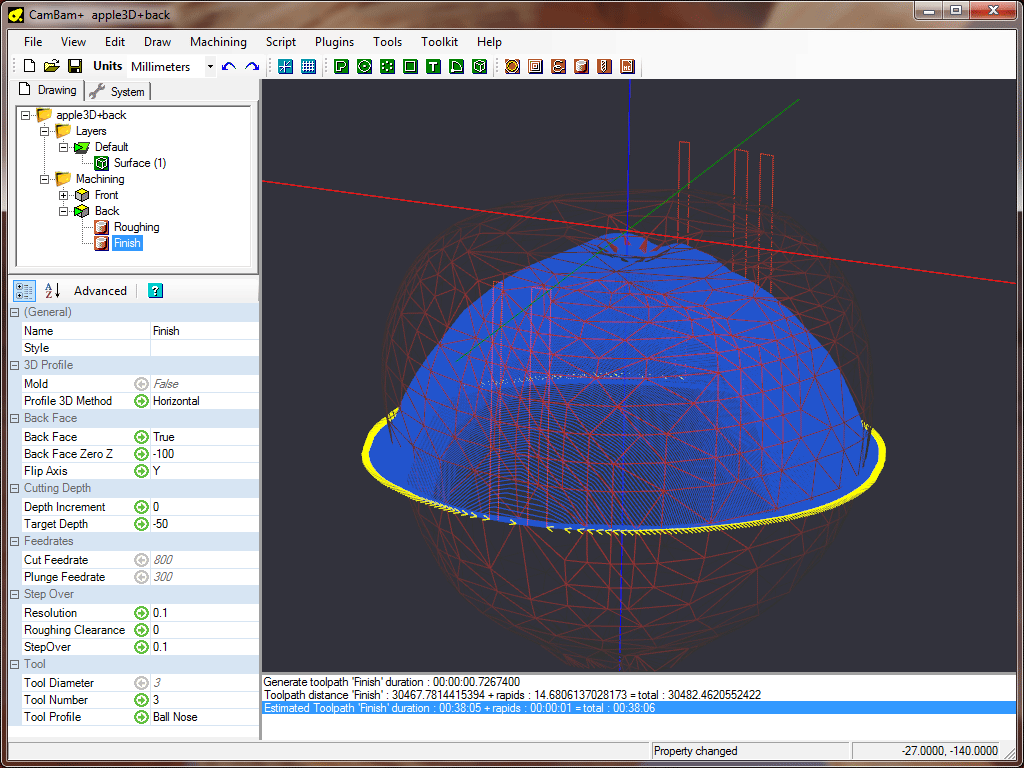Viewport: 1024px width, 768px height.
Task: Click the 3D Profile machining icon
Action: tap(581, 66)
